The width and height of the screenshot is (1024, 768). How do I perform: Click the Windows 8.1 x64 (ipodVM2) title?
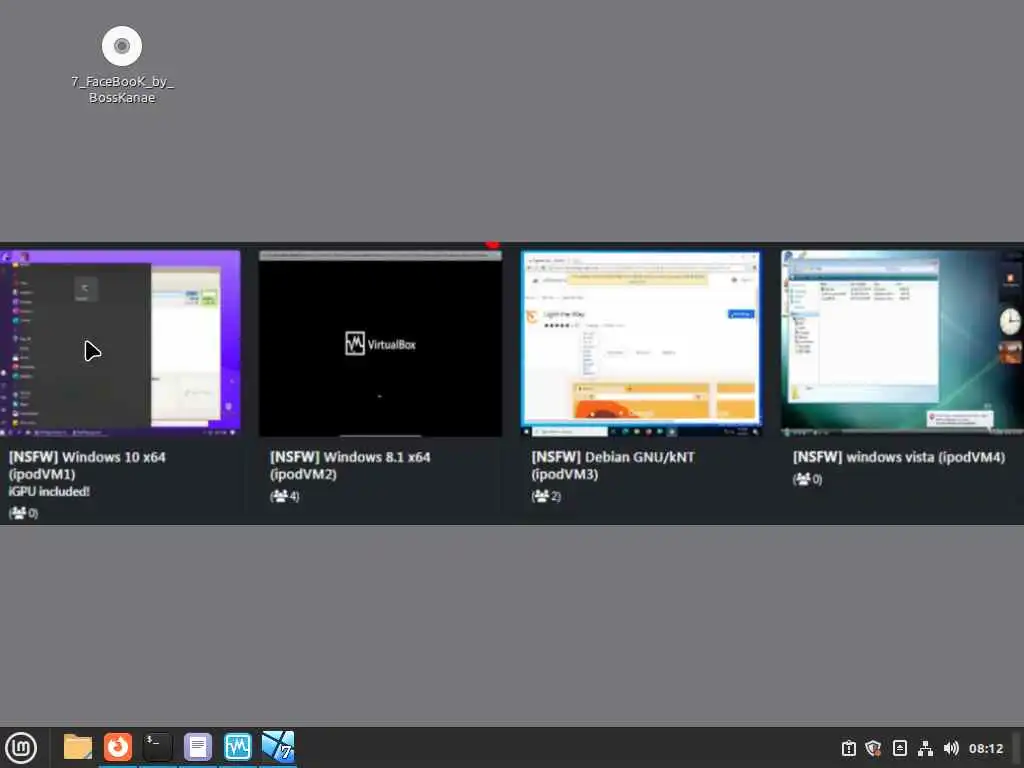click(350, 466)
